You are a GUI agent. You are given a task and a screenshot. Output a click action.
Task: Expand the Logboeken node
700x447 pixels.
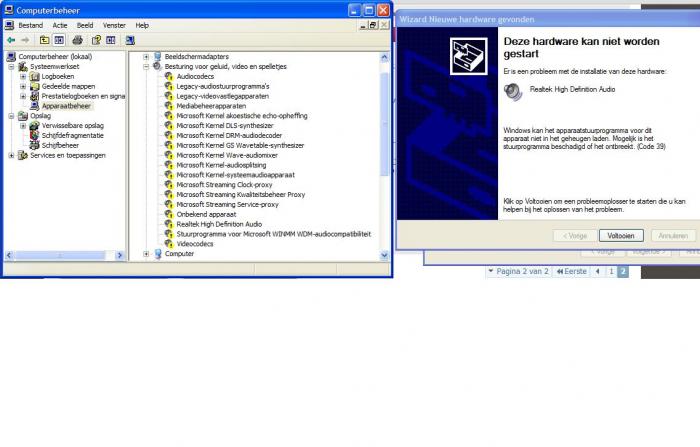pos(23,76)
